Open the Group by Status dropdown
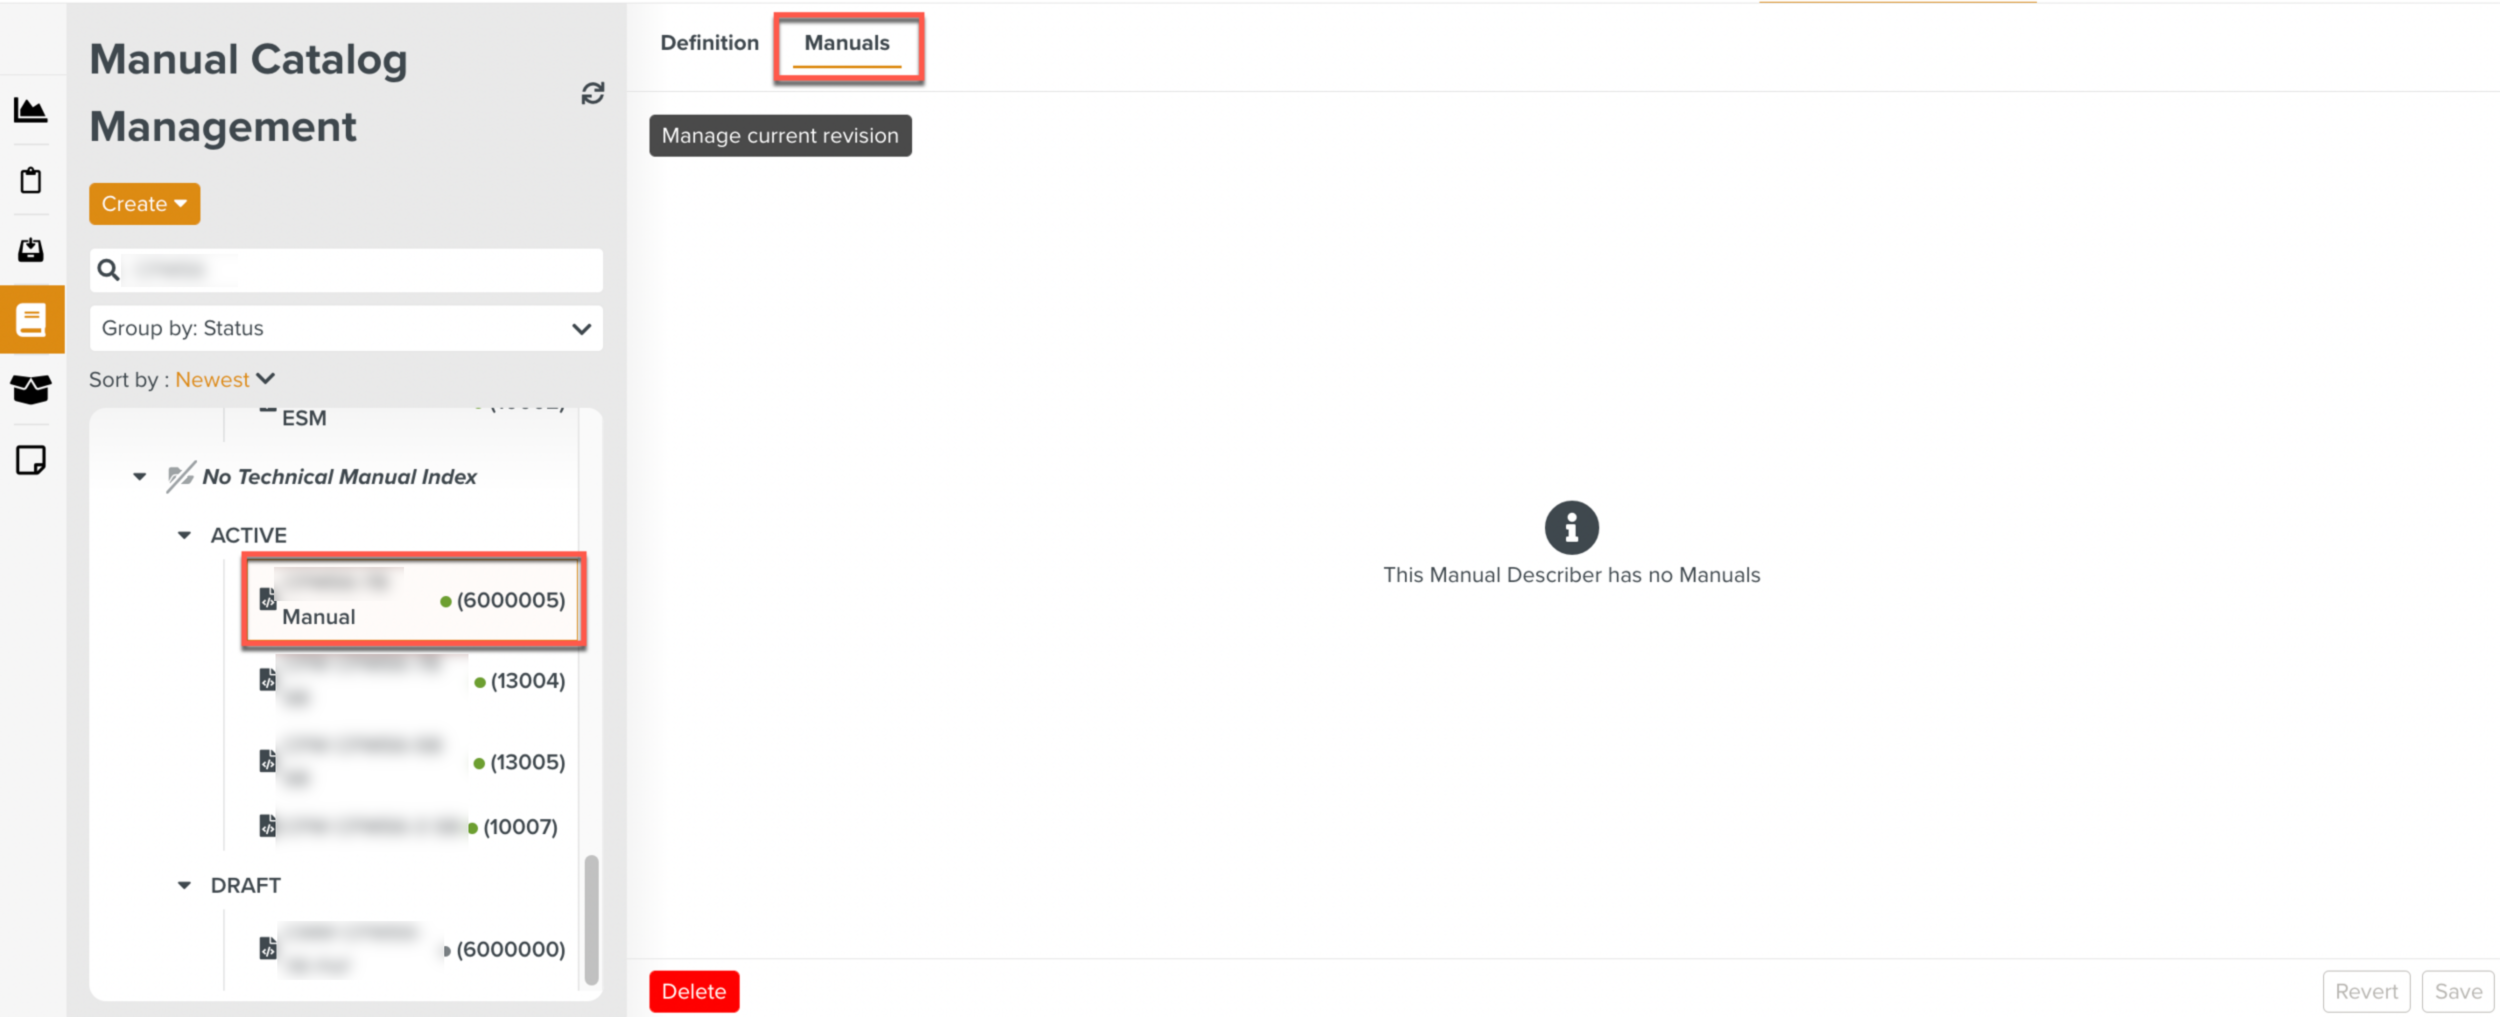Viewport: 2500px width, 1017px height. [x=345, y=329]
